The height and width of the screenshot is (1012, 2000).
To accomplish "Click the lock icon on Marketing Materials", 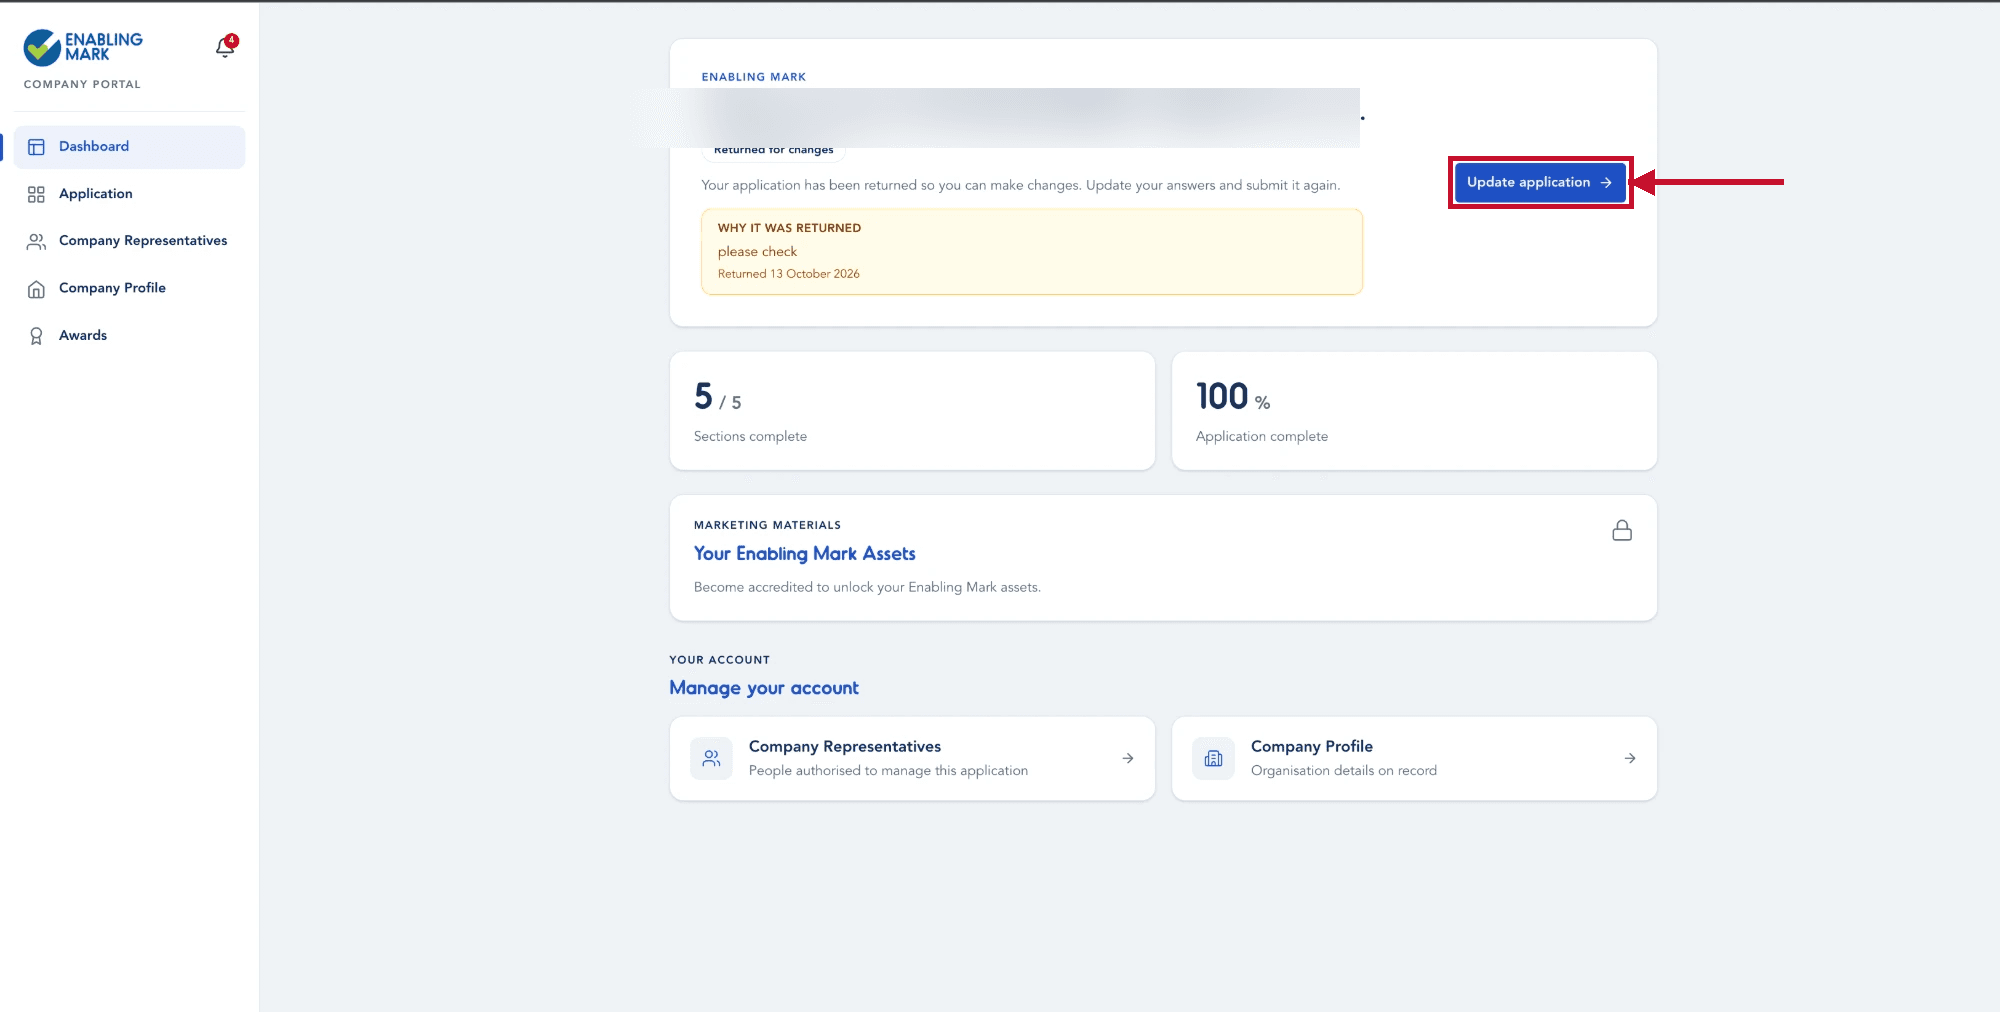I will [x=1622, y=530].
